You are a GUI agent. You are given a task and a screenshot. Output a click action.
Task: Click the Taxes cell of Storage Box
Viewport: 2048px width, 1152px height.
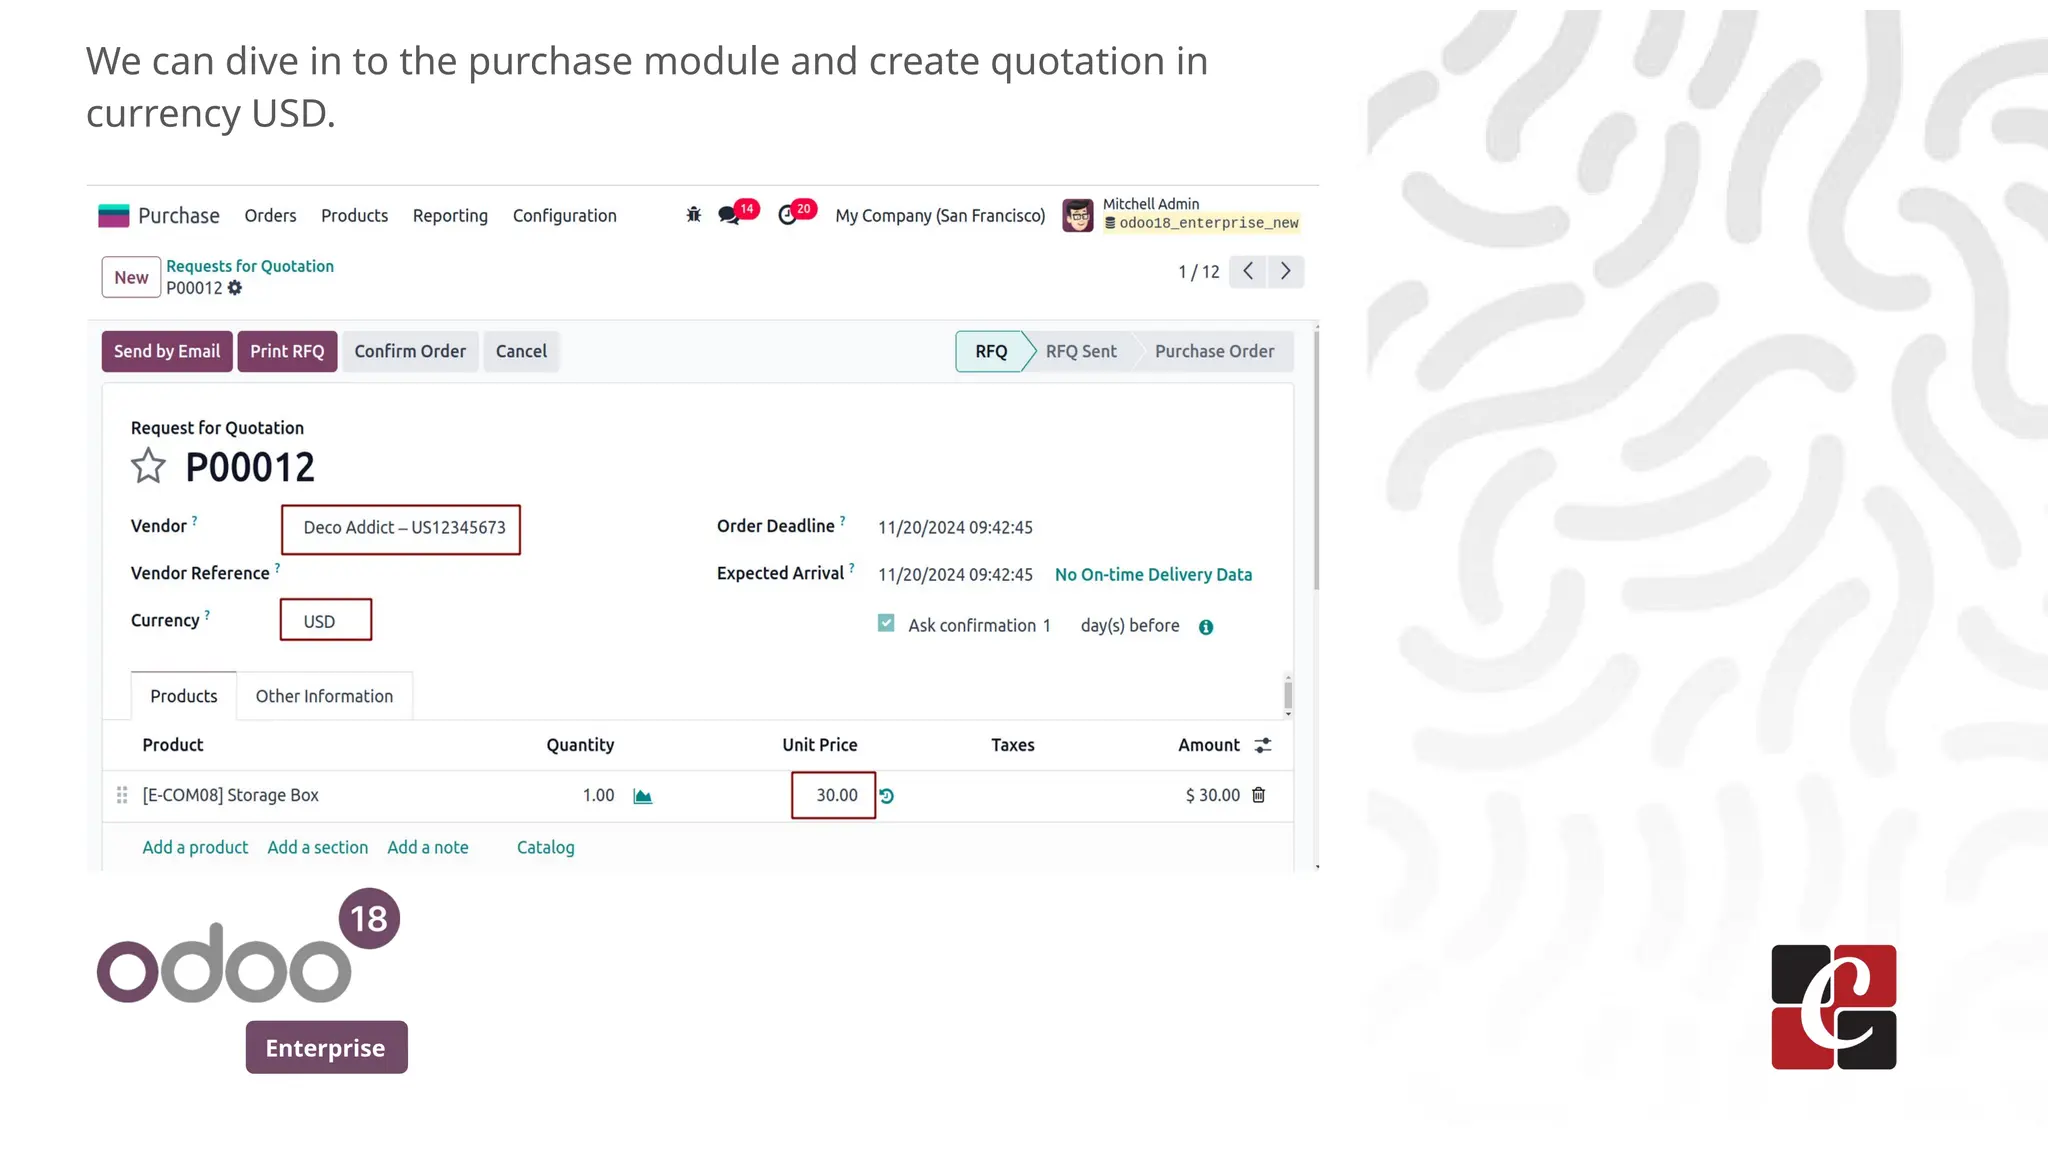click(1013, 796)
